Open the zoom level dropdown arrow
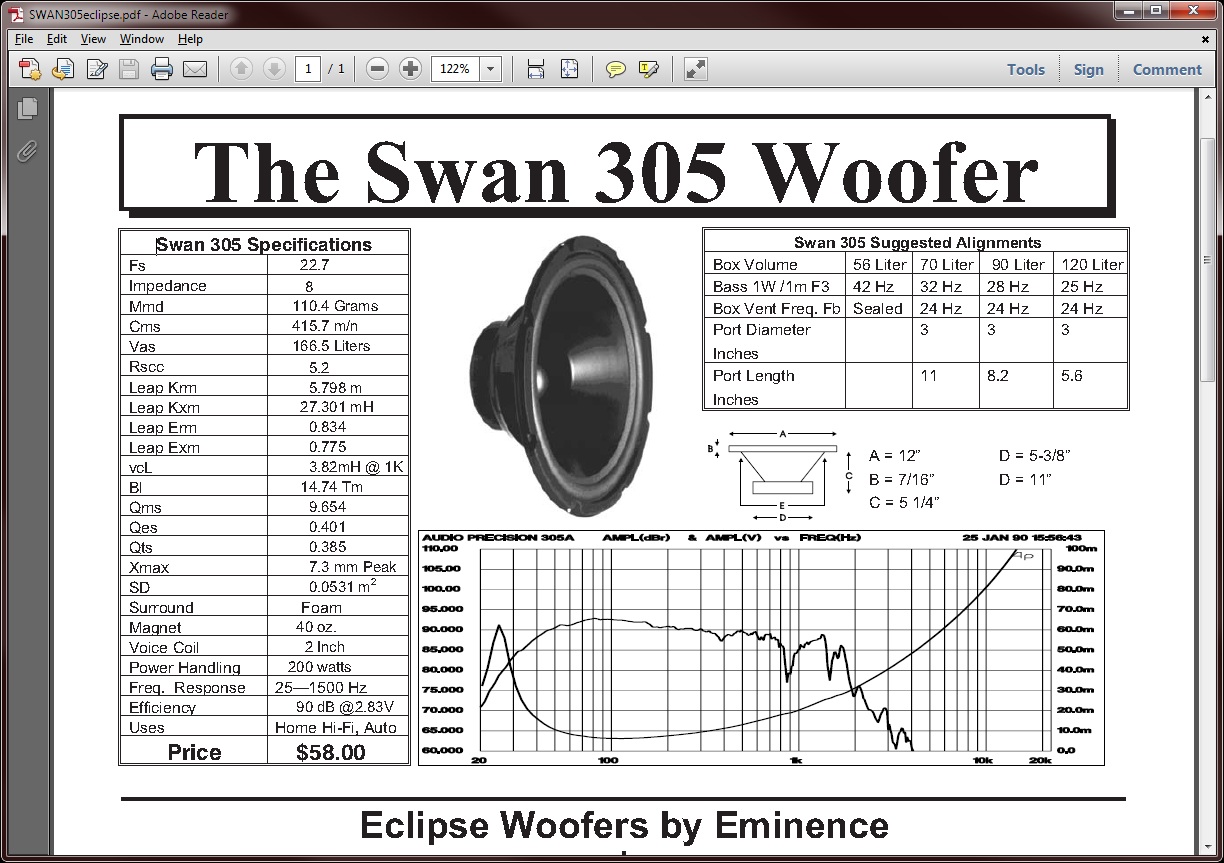This screenshot has width=1224, height=863. pos(491,69)
